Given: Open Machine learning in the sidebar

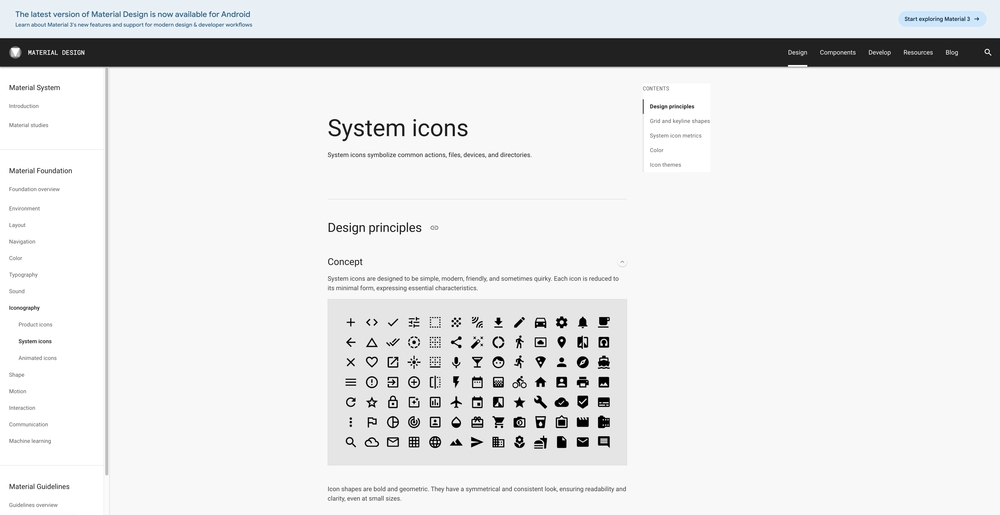Looking at the screenshot, I should point(30,441).
